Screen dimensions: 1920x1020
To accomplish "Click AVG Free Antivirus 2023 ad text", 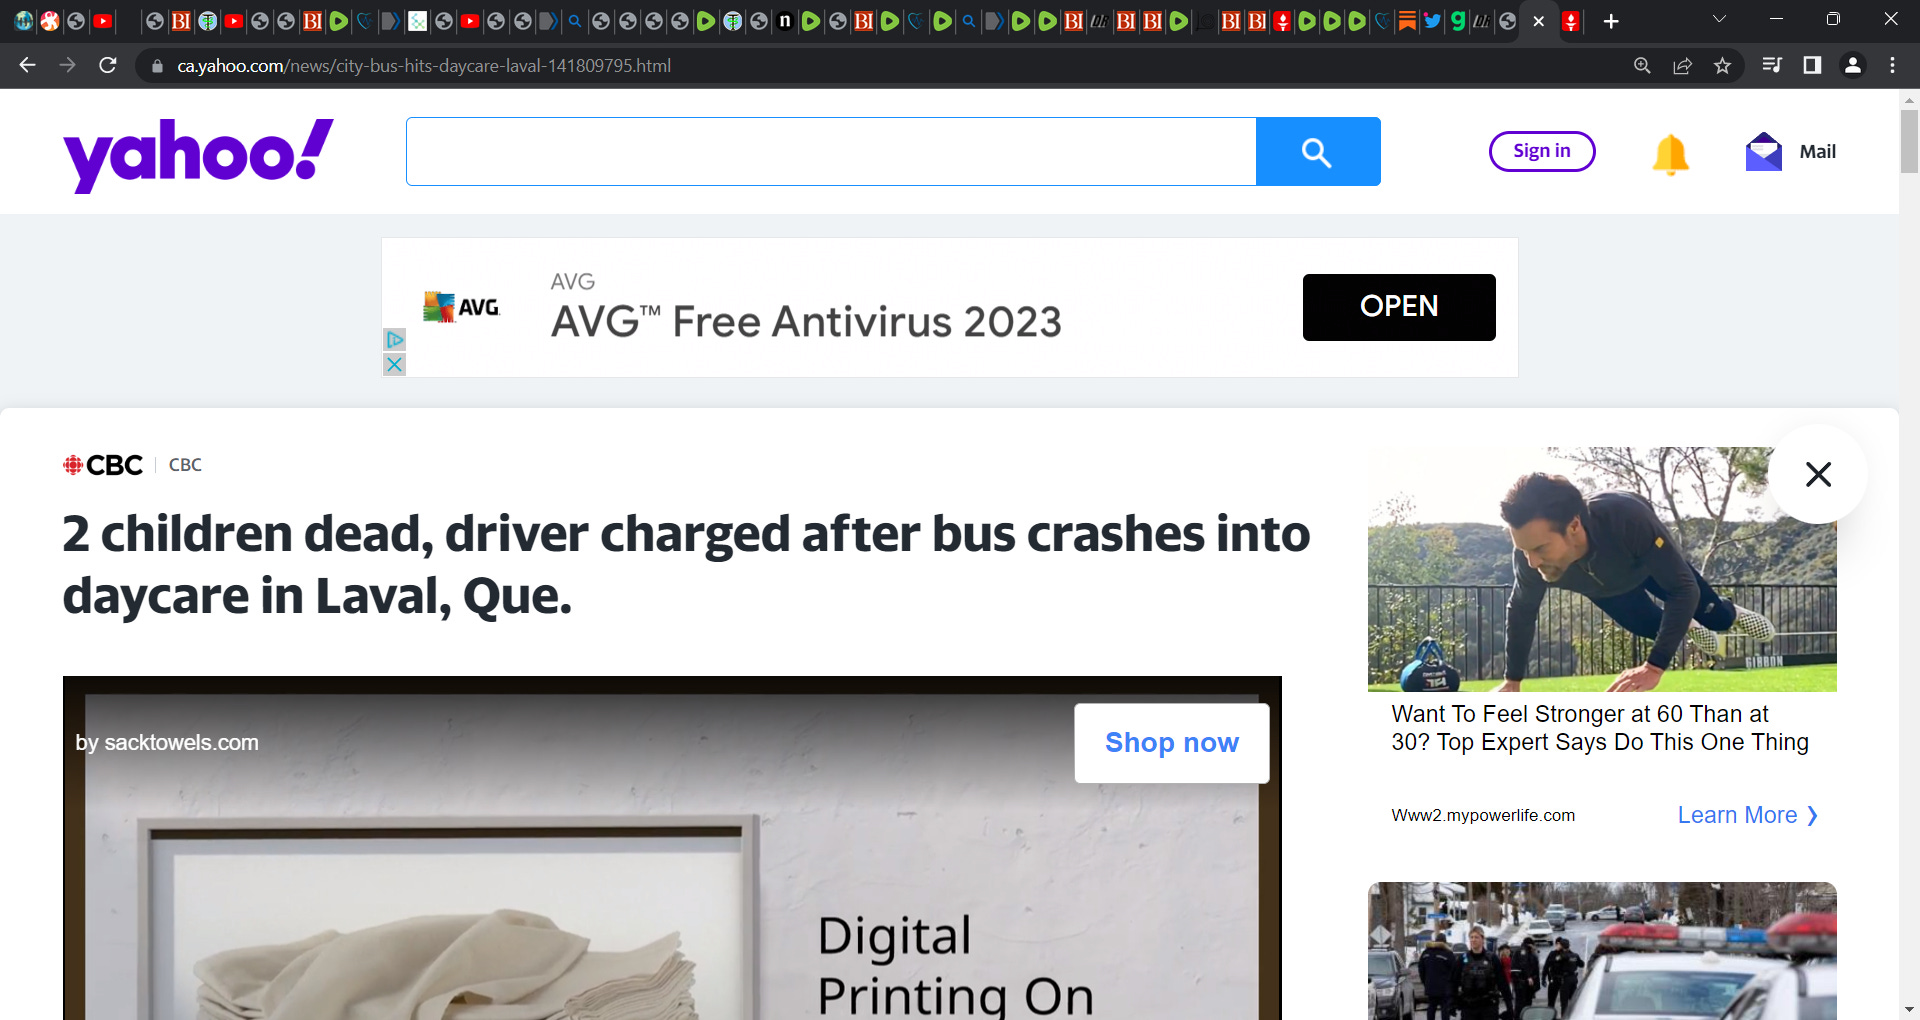I will coord(806,322).
